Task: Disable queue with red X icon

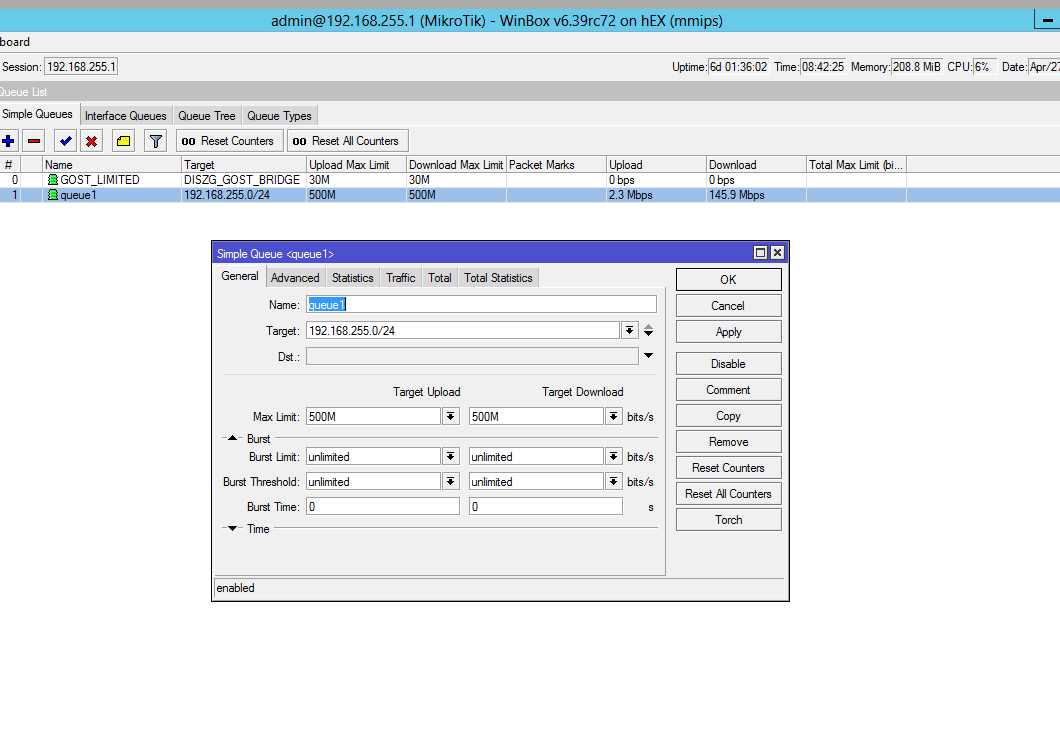Action: coord(91,141)
